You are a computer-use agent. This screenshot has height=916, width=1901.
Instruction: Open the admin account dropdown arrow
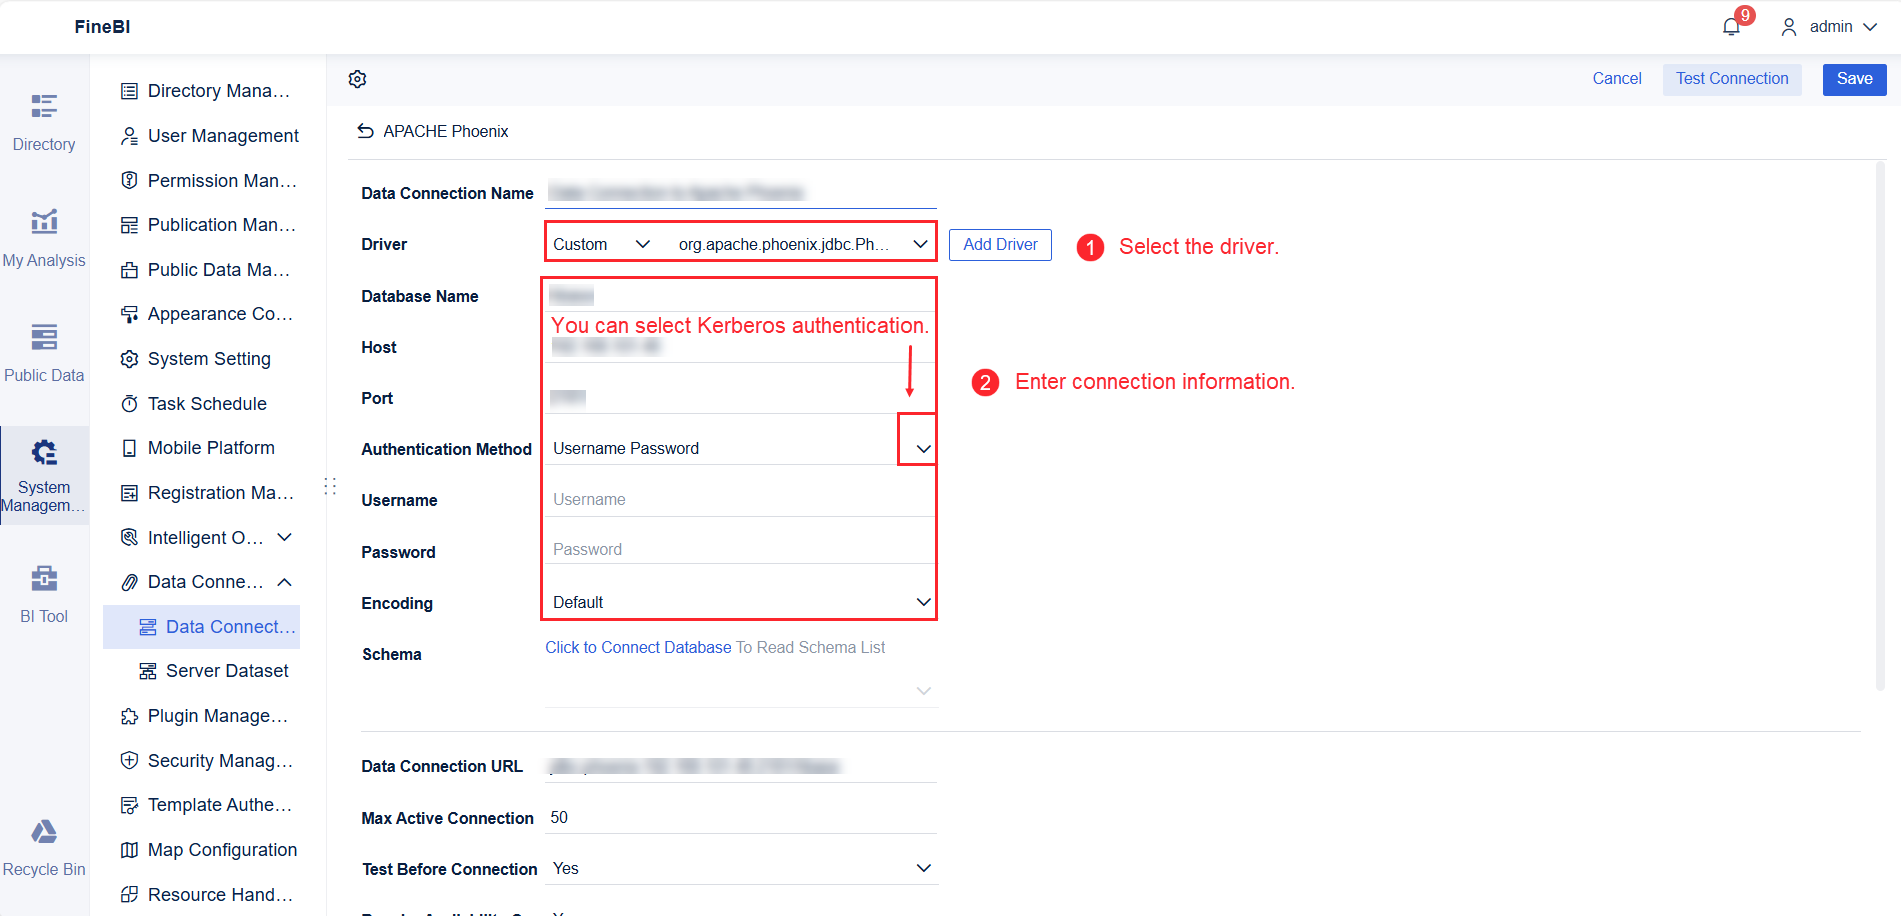(1870, 27)
